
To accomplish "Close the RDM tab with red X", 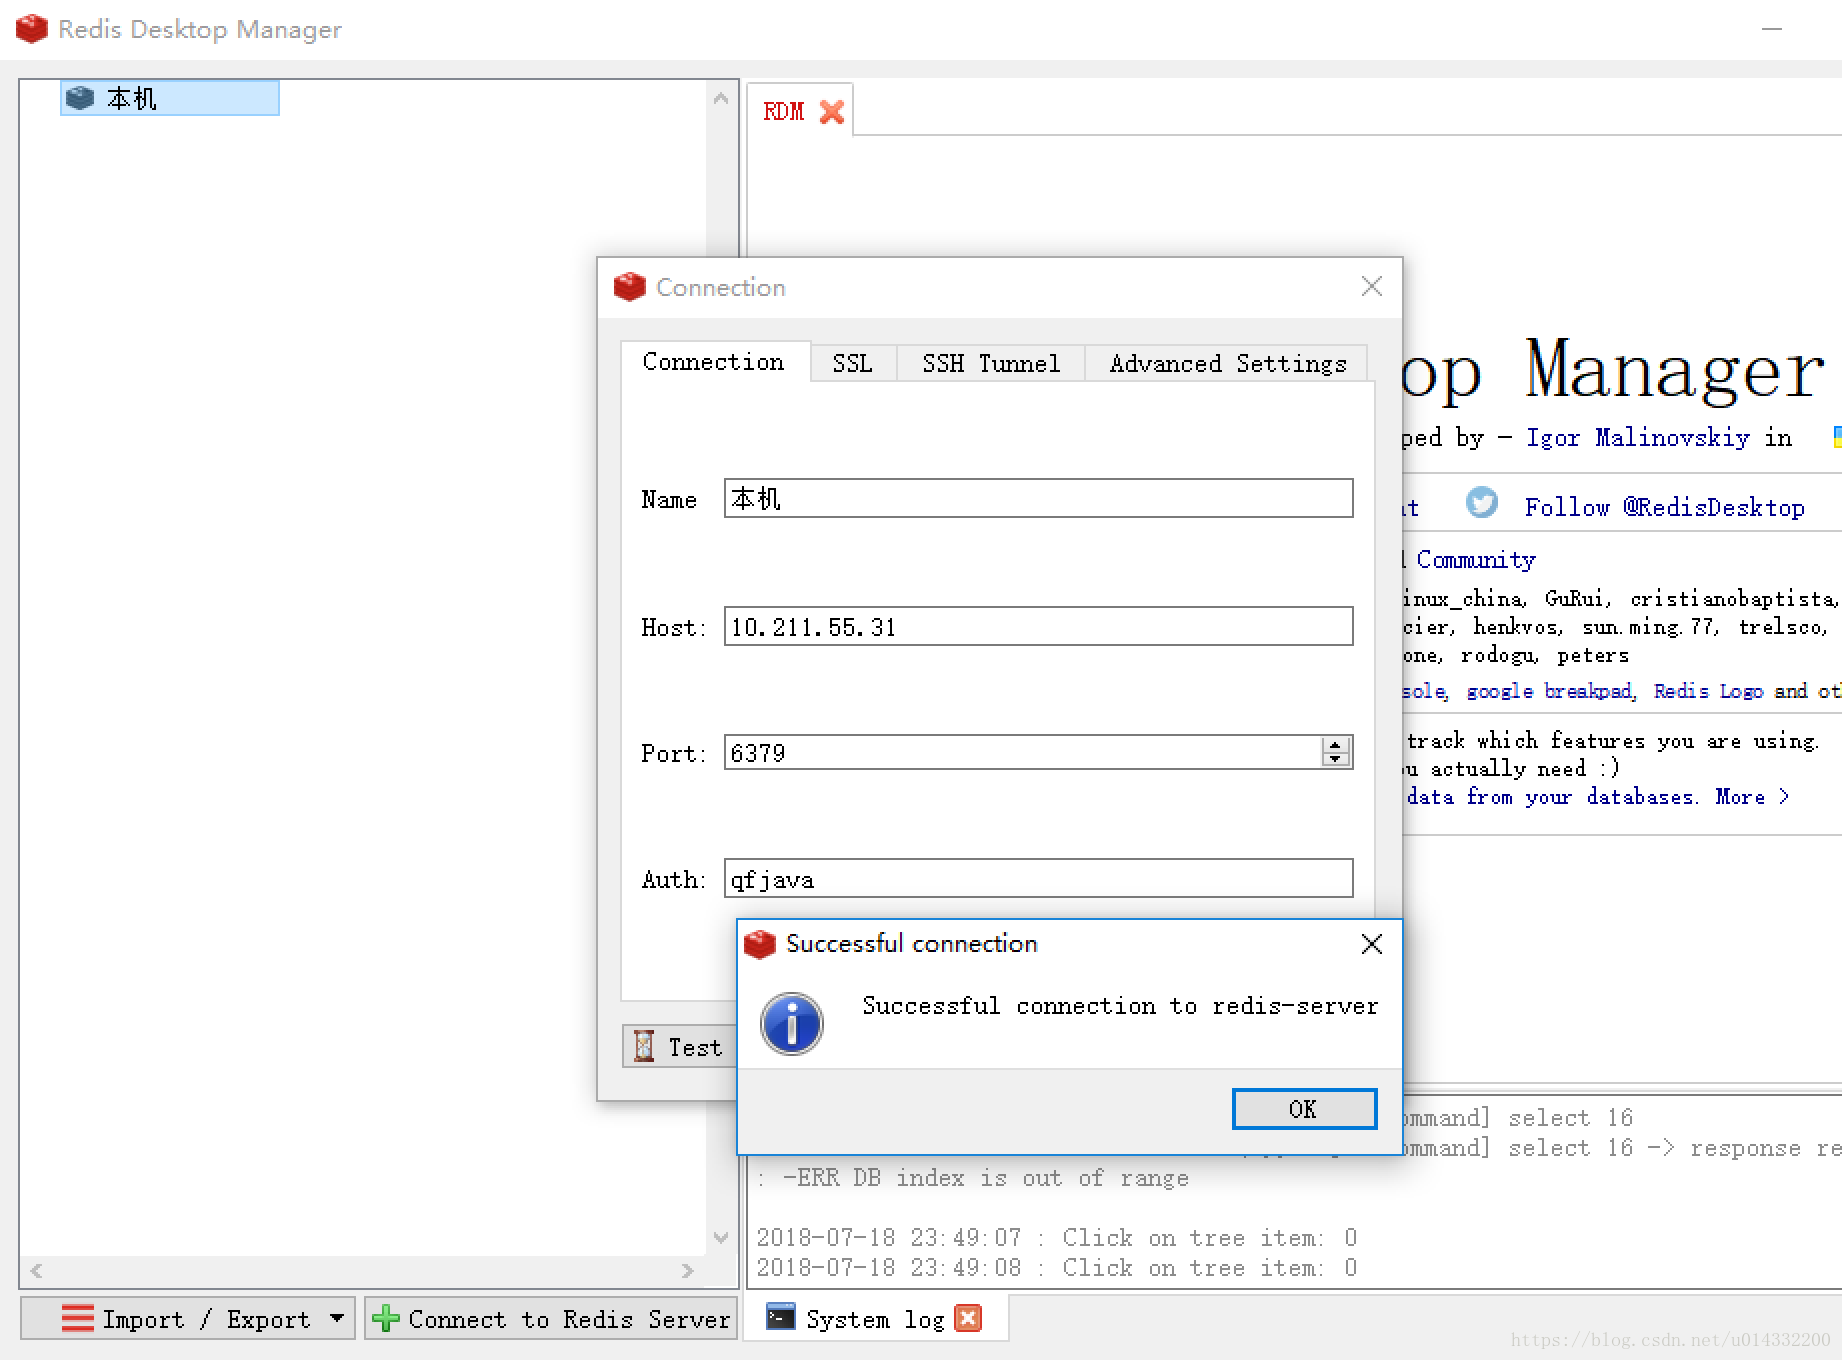I will 832,112.
